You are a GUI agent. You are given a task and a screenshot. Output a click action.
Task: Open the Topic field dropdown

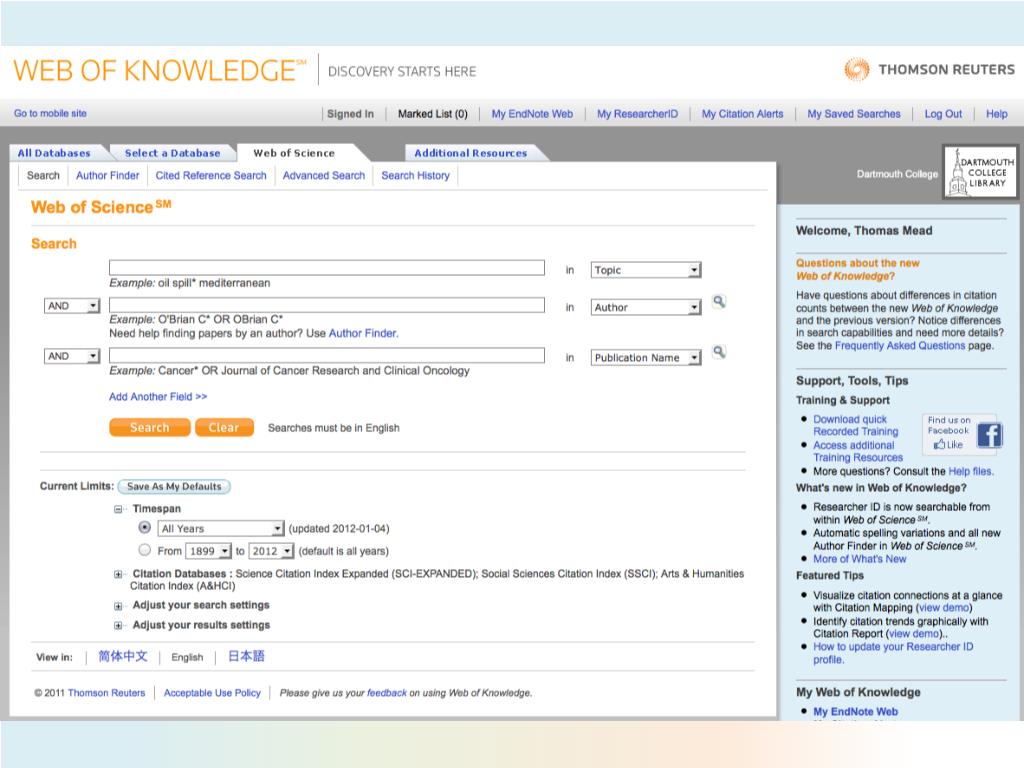coord(645,270)
